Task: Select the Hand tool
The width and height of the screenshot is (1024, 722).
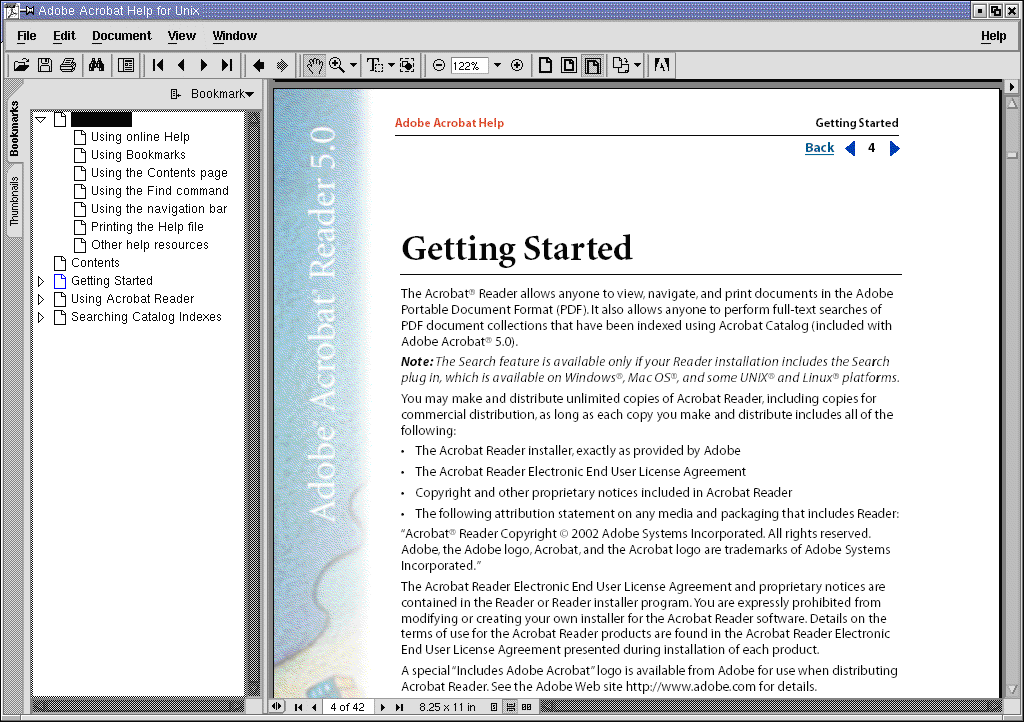Action: pos(315,65)
